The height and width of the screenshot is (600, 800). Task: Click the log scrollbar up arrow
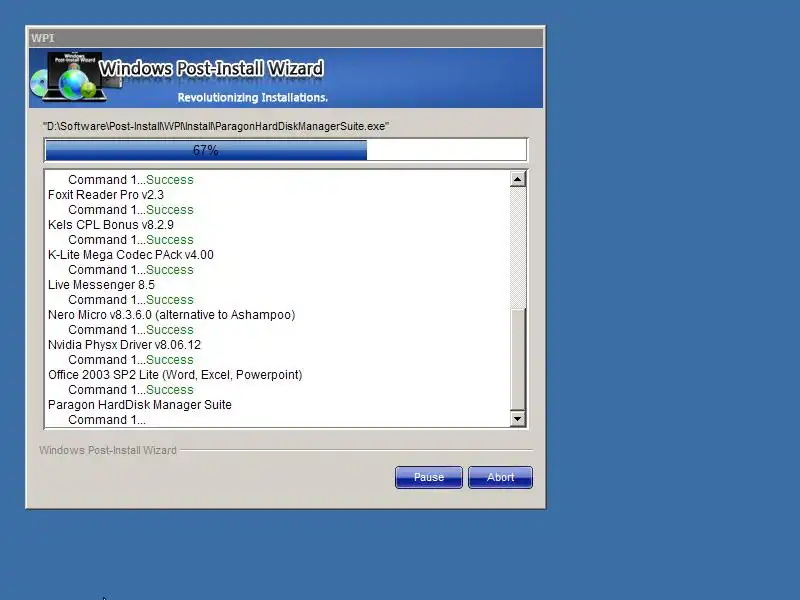pyautogui.click(x=517, y=179)
